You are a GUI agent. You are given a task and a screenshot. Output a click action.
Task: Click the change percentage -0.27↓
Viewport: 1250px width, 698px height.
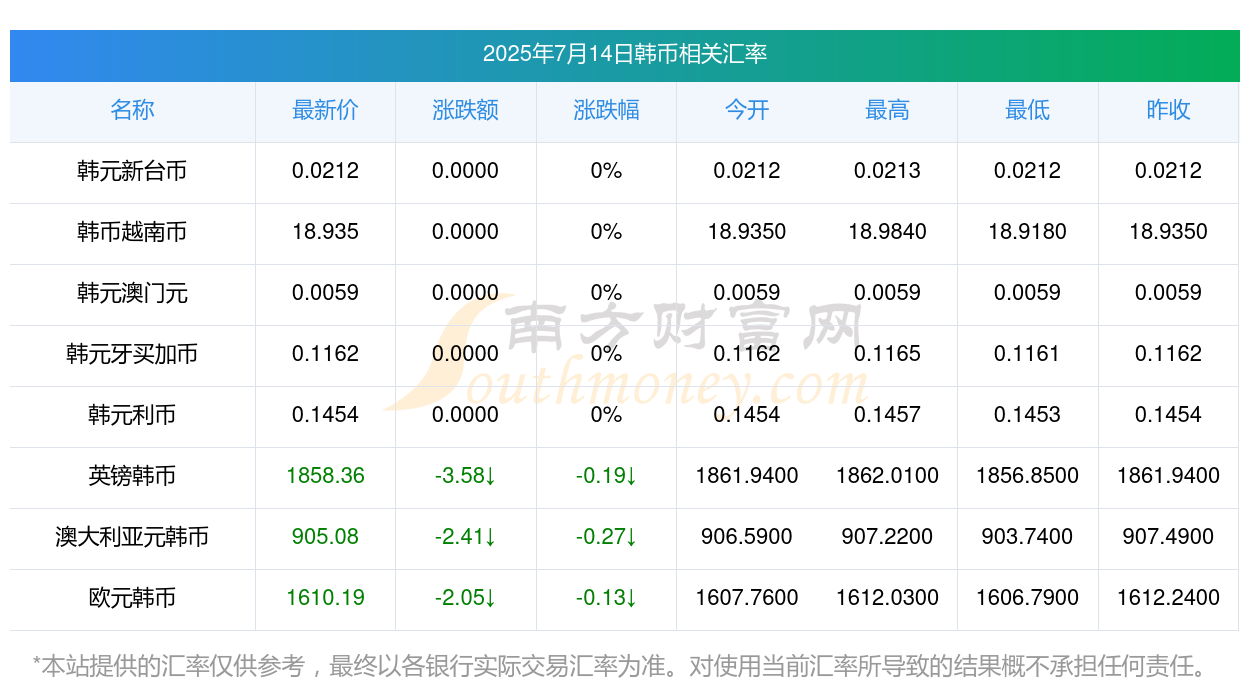click(x=606, y=537)
